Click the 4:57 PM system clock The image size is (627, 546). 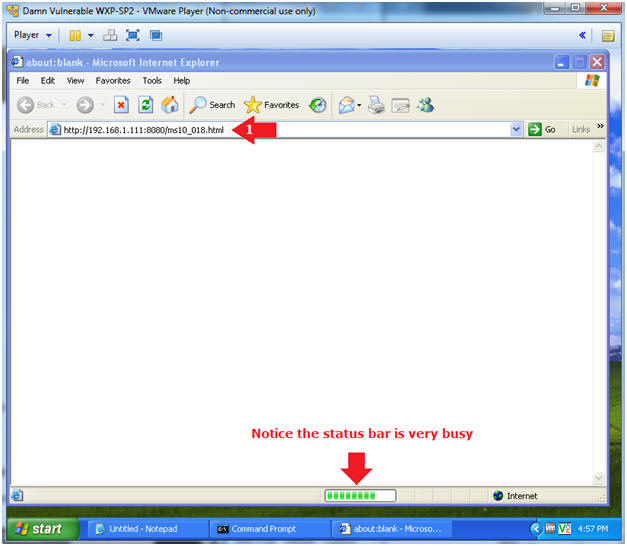(x=593, y=529)
